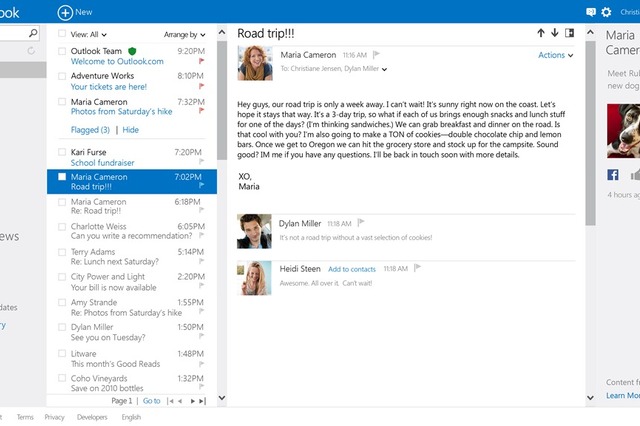Tick the select-all checkbox beside View

pyautogui.click(x=62, y=33)
